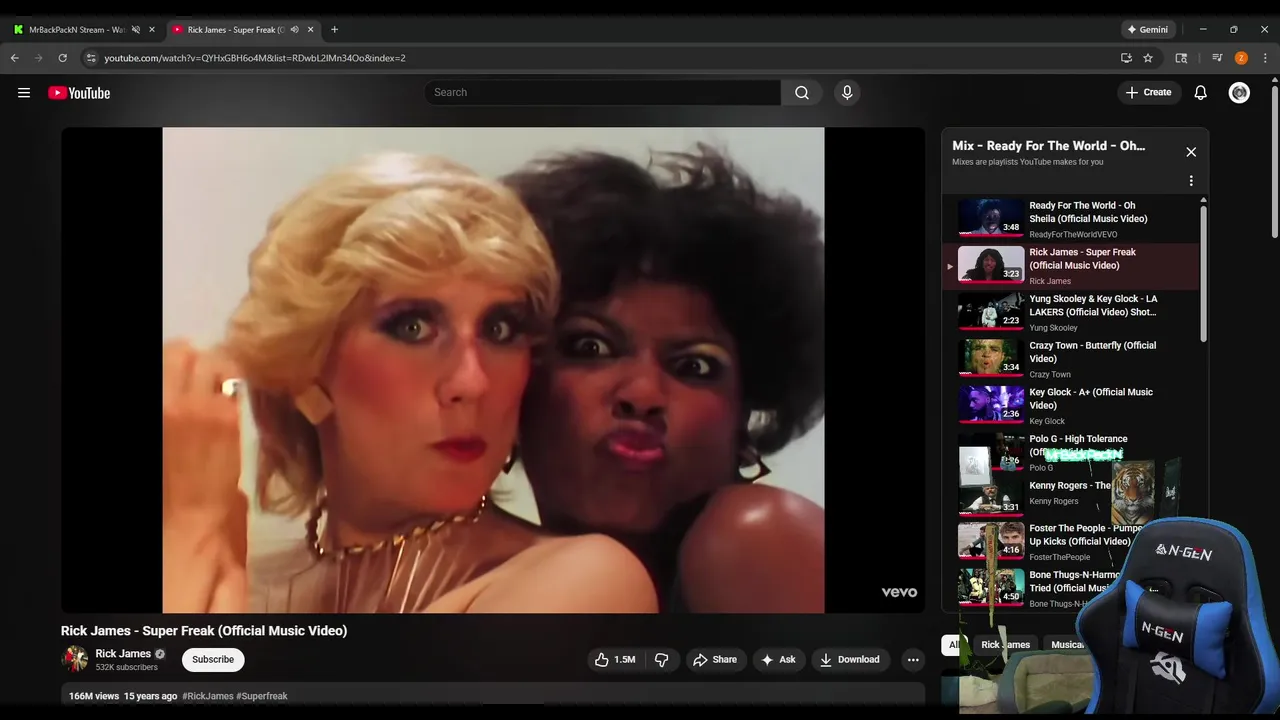
Task: Open a new browser tab
Action: pos(334,30)
